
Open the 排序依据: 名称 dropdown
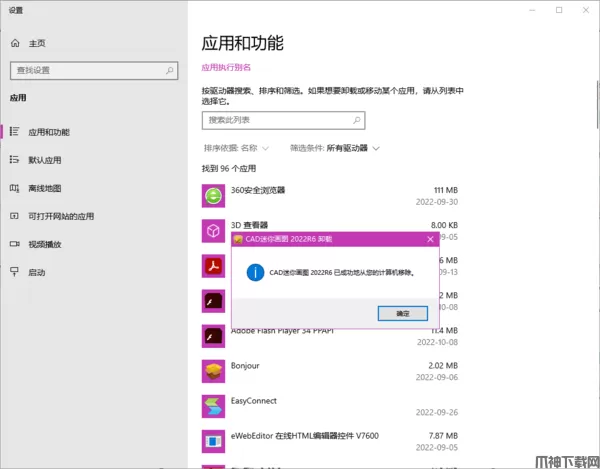[x=236, y=148]
